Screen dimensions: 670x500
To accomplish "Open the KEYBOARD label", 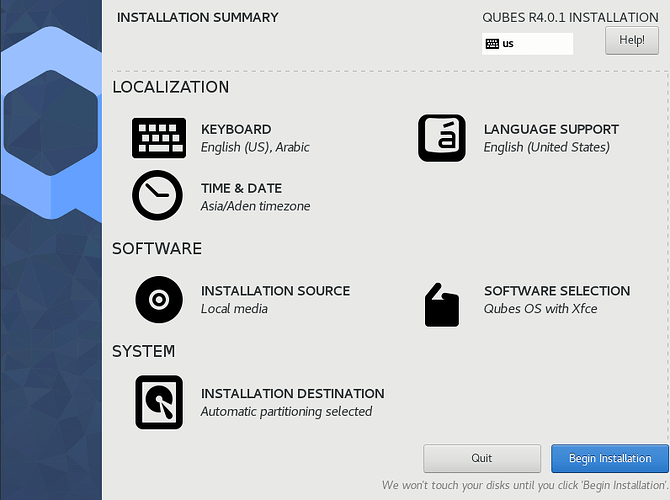I will (x=236, y=129).
